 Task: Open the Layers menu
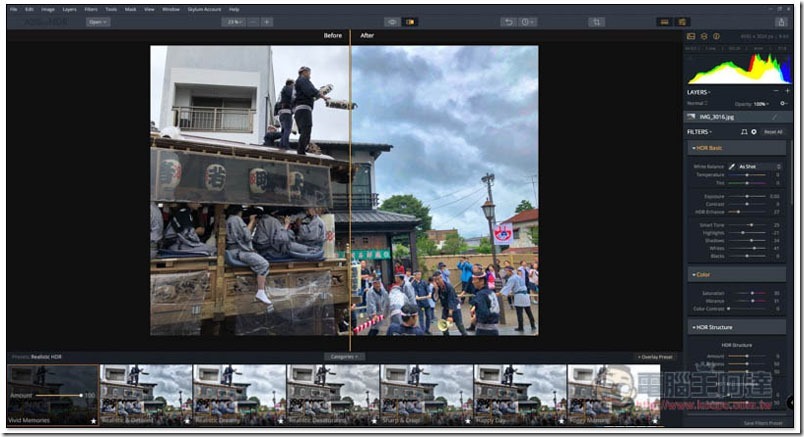(x=69, y=9)
